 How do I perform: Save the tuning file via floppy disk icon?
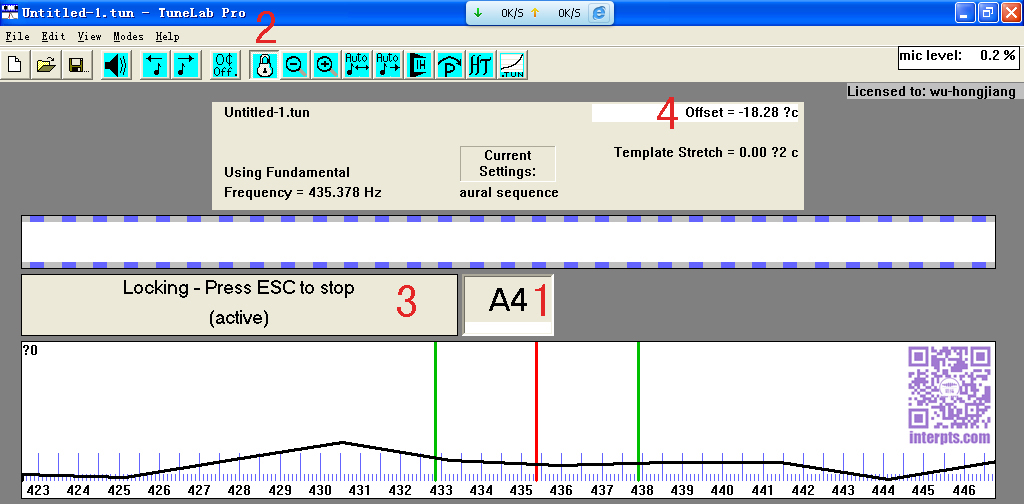pos(76,66)
